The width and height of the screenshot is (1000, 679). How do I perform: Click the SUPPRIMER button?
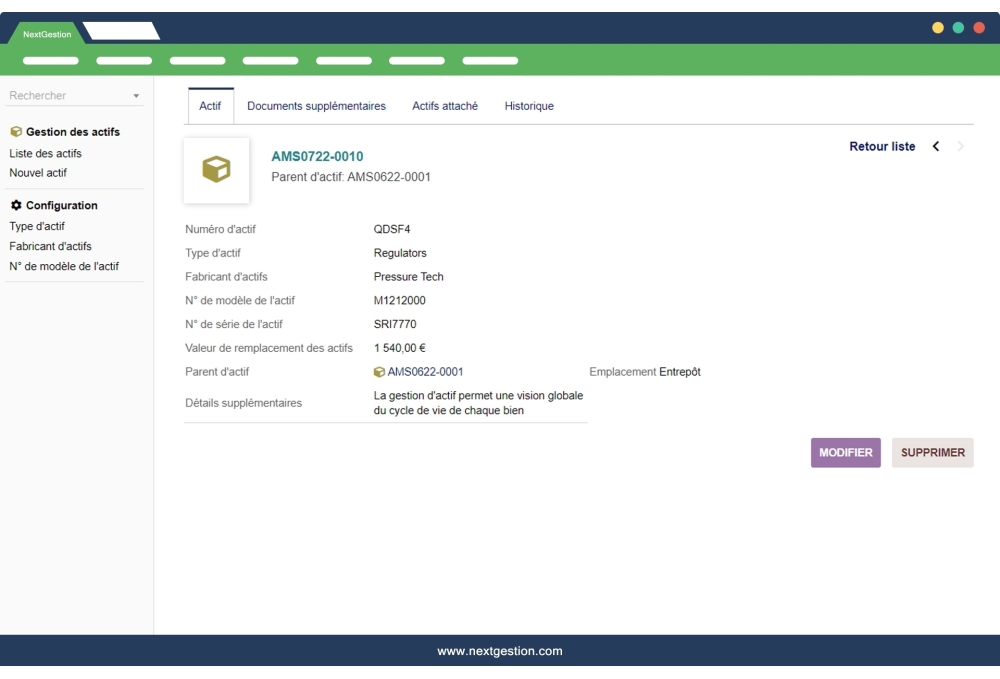click(932, 452)
